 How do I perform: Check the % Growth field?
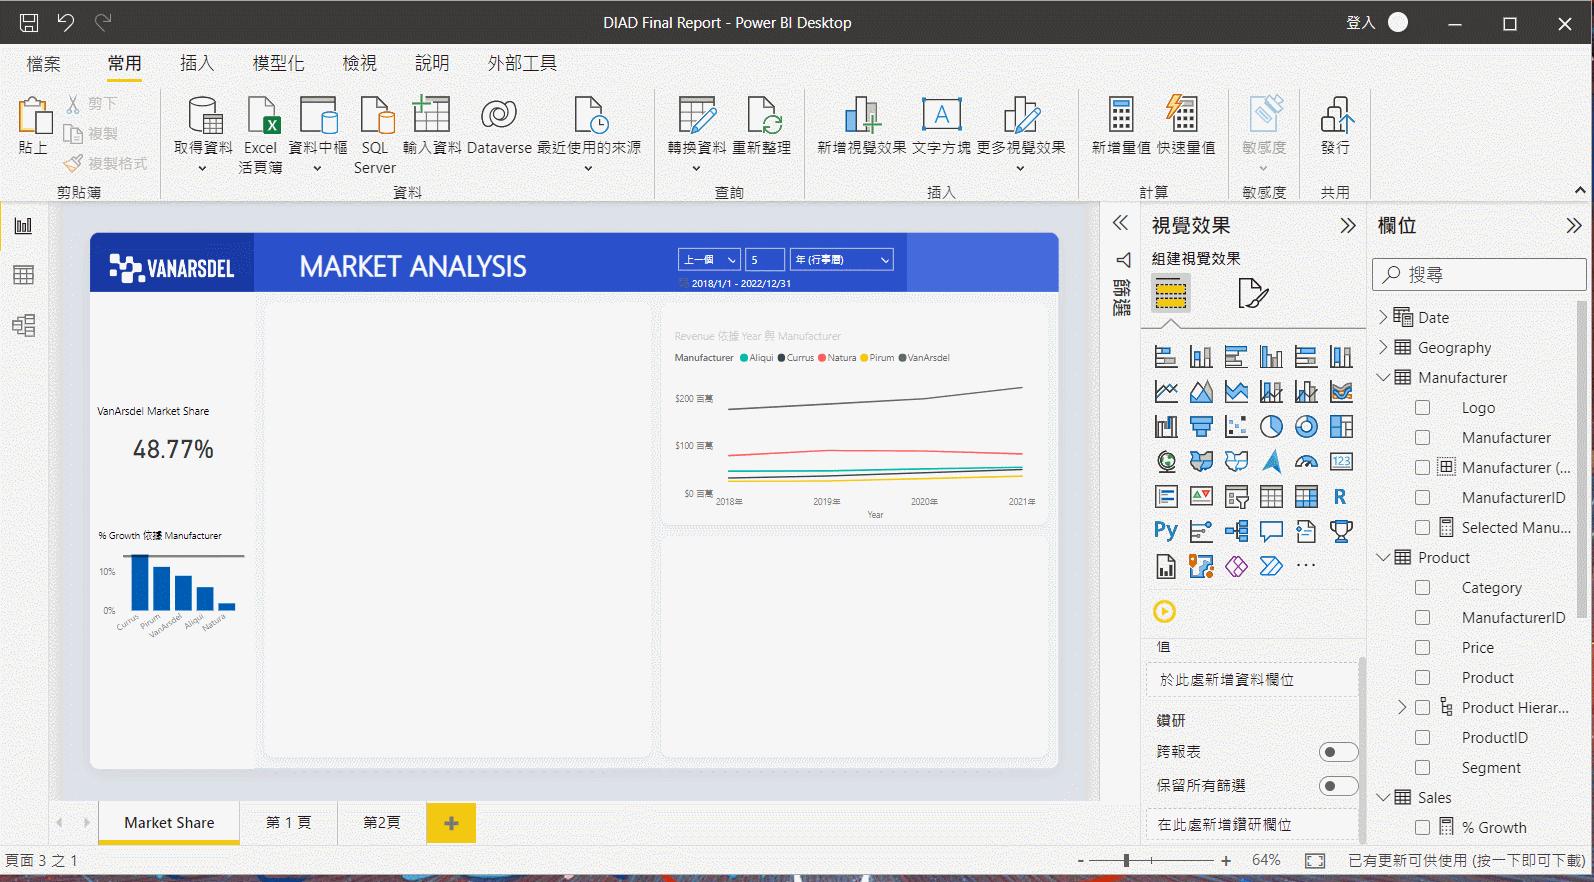1422,828
